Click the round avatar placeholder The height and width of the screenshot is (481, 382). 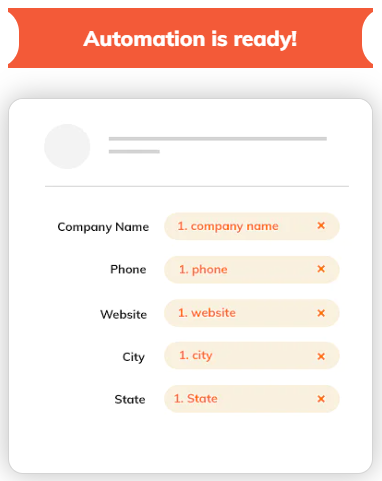click(67, 146)
